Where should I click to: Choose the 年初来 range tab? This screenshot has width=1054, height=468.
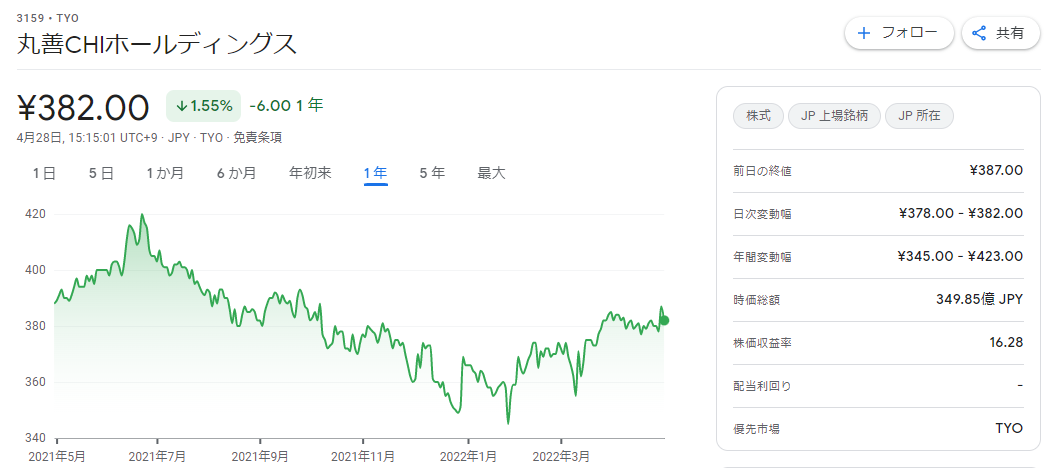point(310,173)
